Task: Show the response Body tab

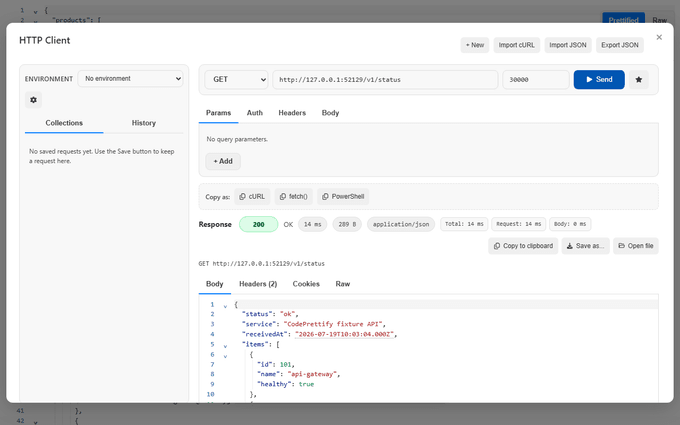Action: click(x=215, y=284)
